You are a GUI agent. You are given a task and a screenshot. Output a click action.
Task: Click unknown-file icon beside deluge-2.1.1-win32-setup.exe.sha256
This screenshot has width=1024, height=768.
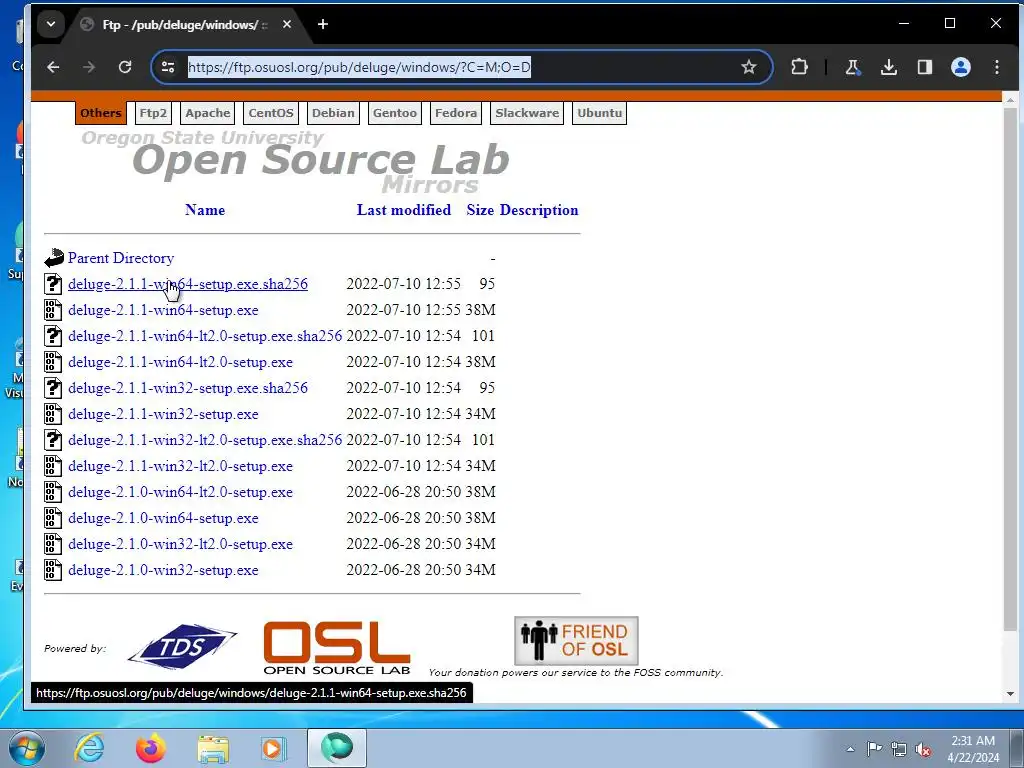[x=54, y=389]
